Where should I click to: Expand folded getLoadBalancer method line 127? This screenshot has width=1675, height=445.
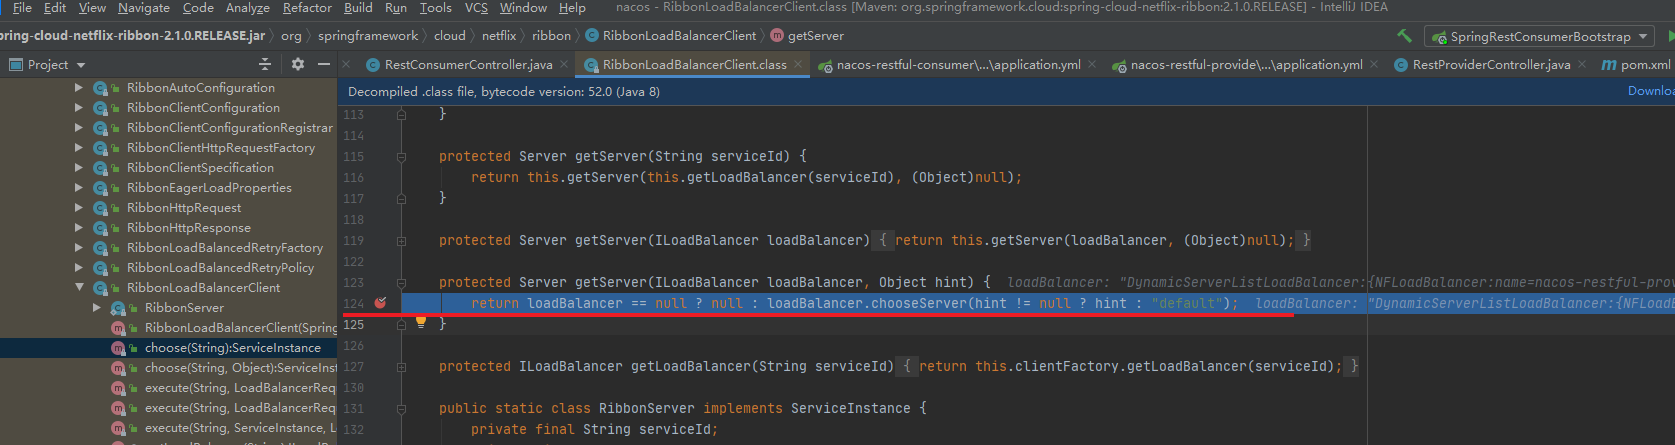coord(401,367)
